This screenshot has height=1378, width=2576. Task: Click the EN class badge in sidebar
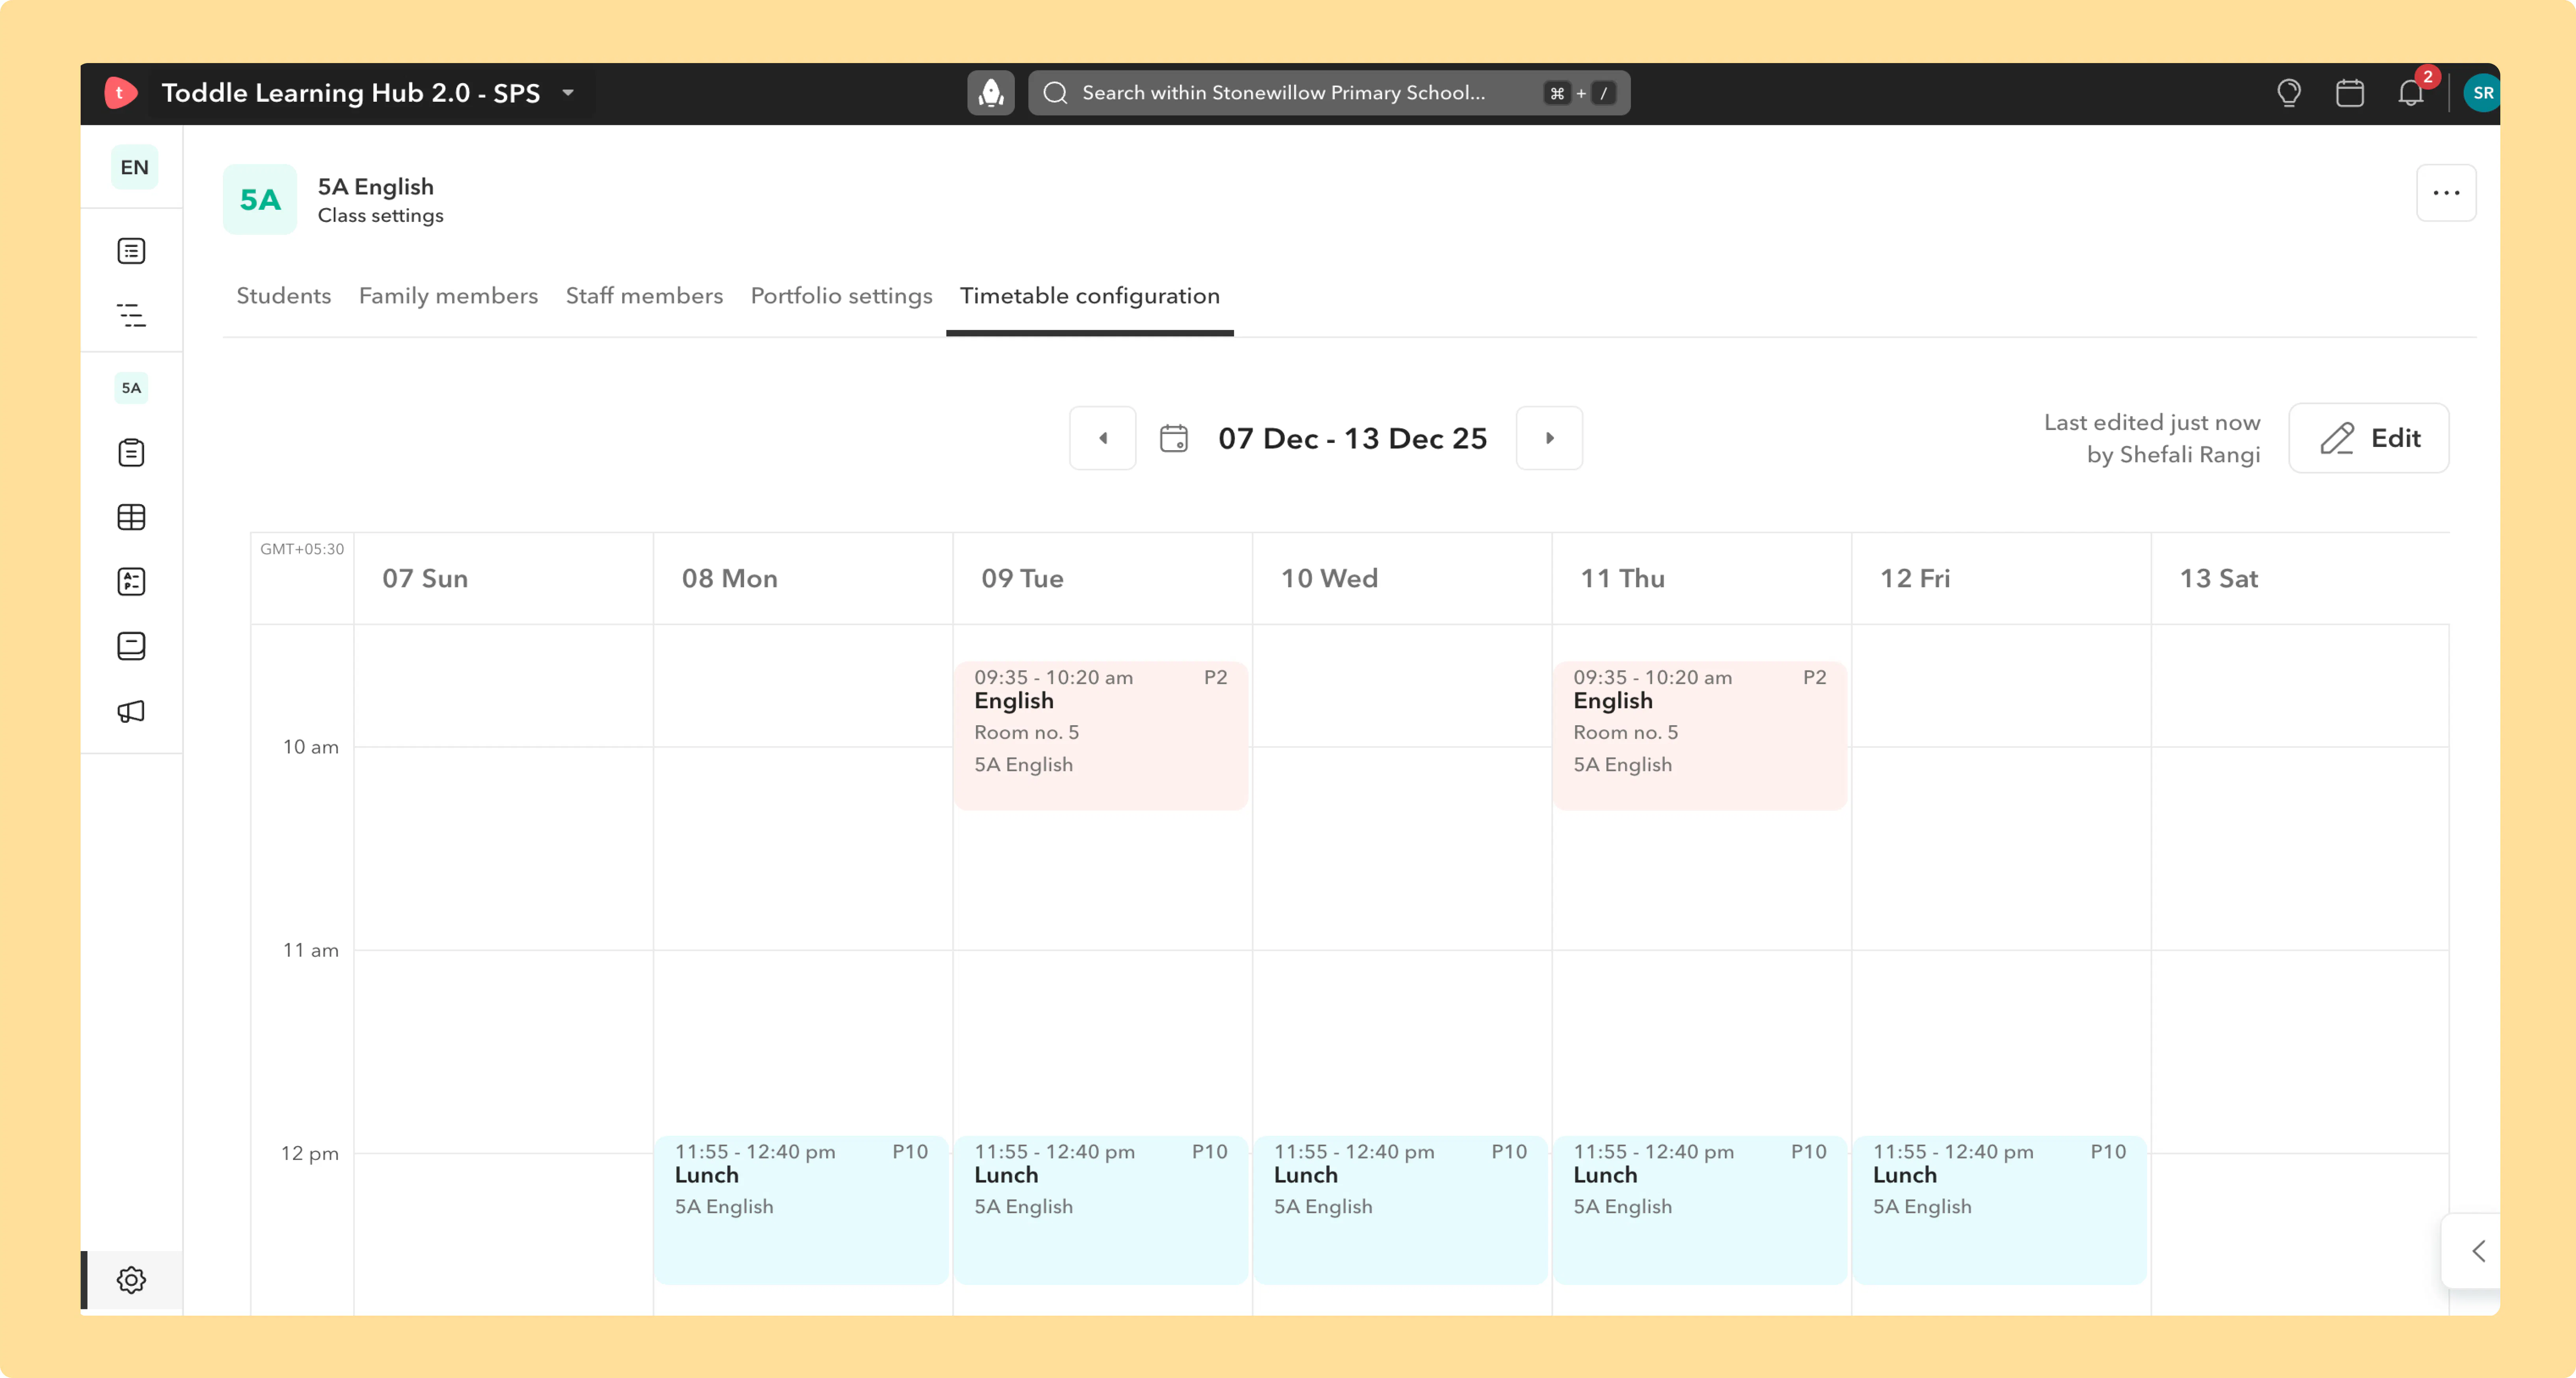coord(134,167)
